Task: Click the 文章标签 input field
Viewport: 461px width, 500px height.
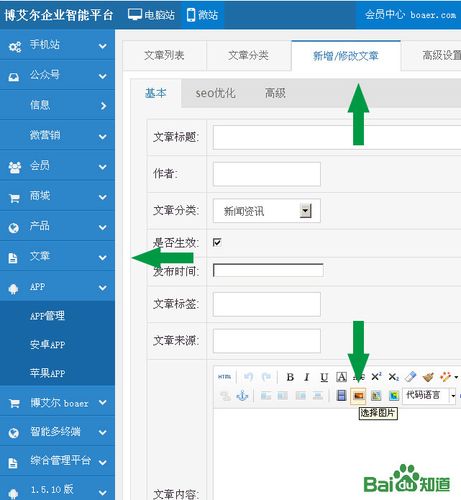Action: click(x=267, y=304)
